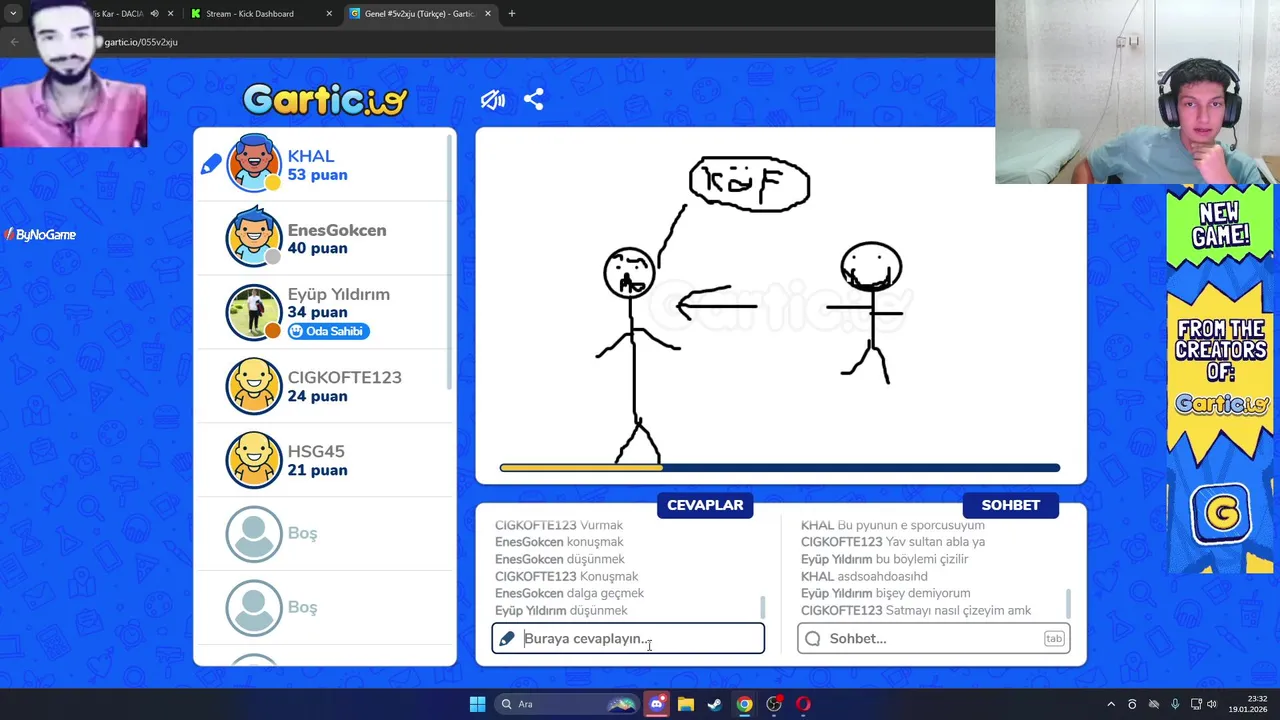Screen dimensions: 1280x720
Task: Click the Gartic.io logo
Action: tap(325, 100)
